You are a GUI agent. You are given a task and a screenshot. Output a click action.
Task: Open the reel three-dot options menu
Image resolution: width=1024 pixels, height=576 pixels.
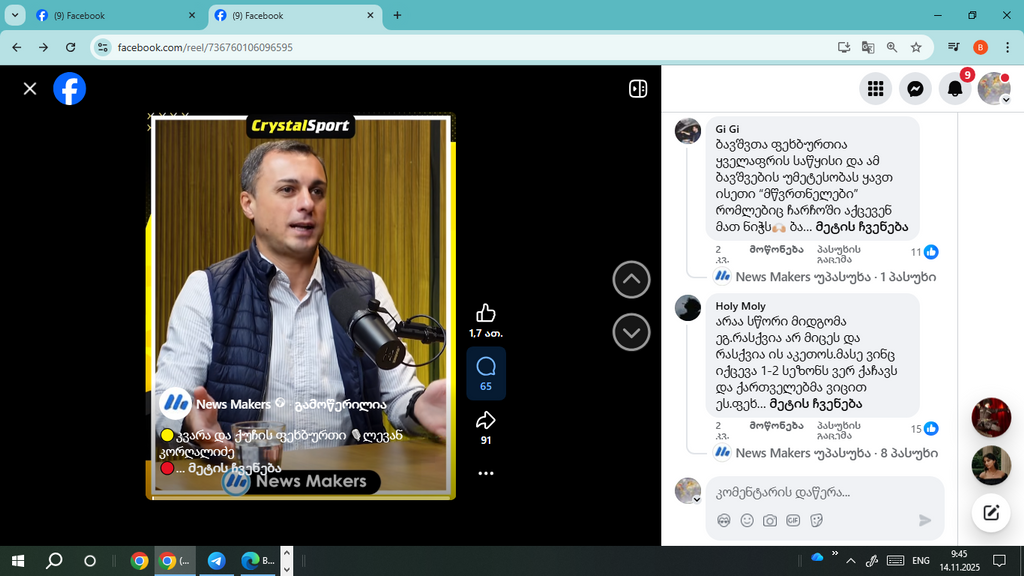click(x=486, y=473)
